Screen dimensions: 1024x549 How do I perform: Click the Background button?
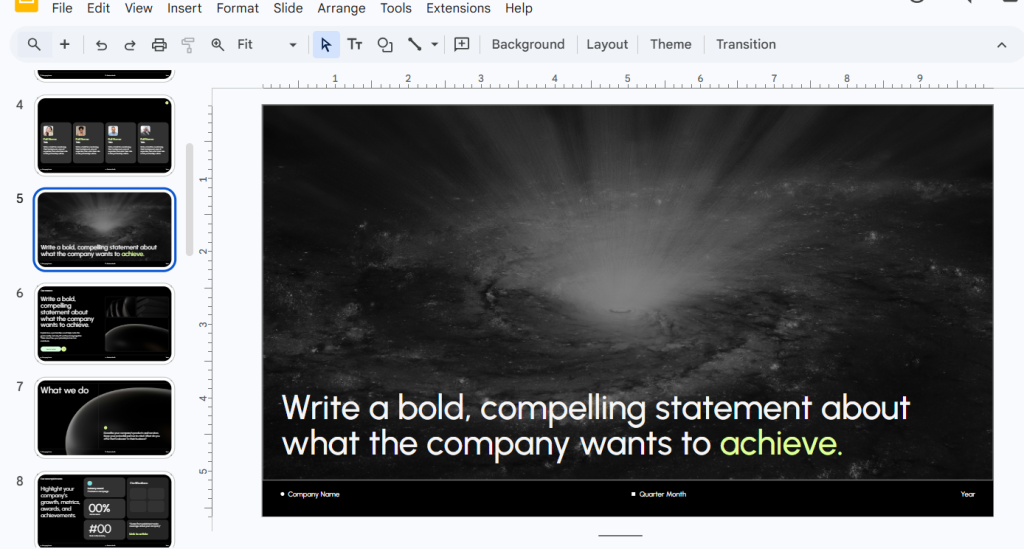point(528,44)
